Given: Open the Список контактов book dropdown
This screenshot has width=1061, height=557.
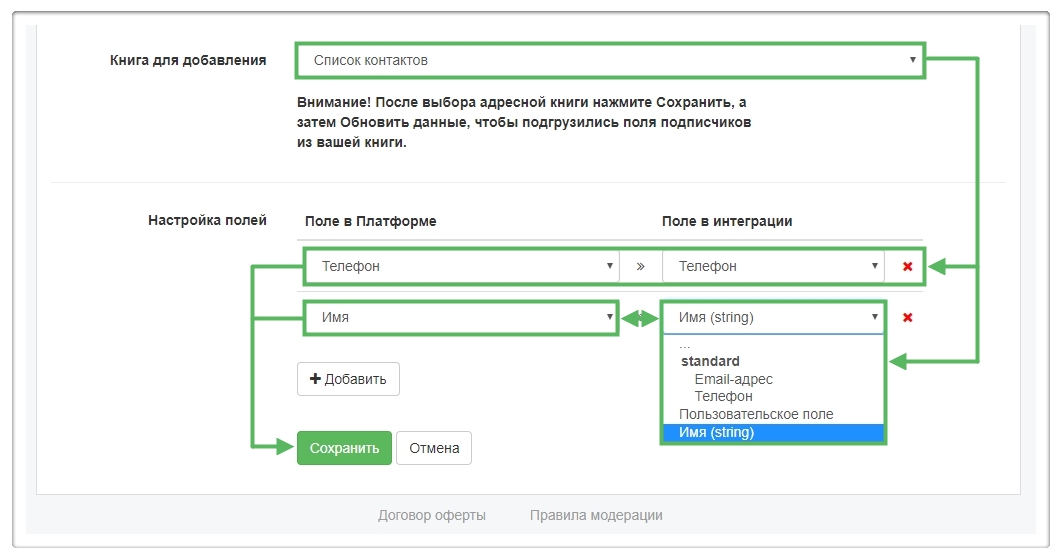Looking at the screenshot, I should [610, 61].
